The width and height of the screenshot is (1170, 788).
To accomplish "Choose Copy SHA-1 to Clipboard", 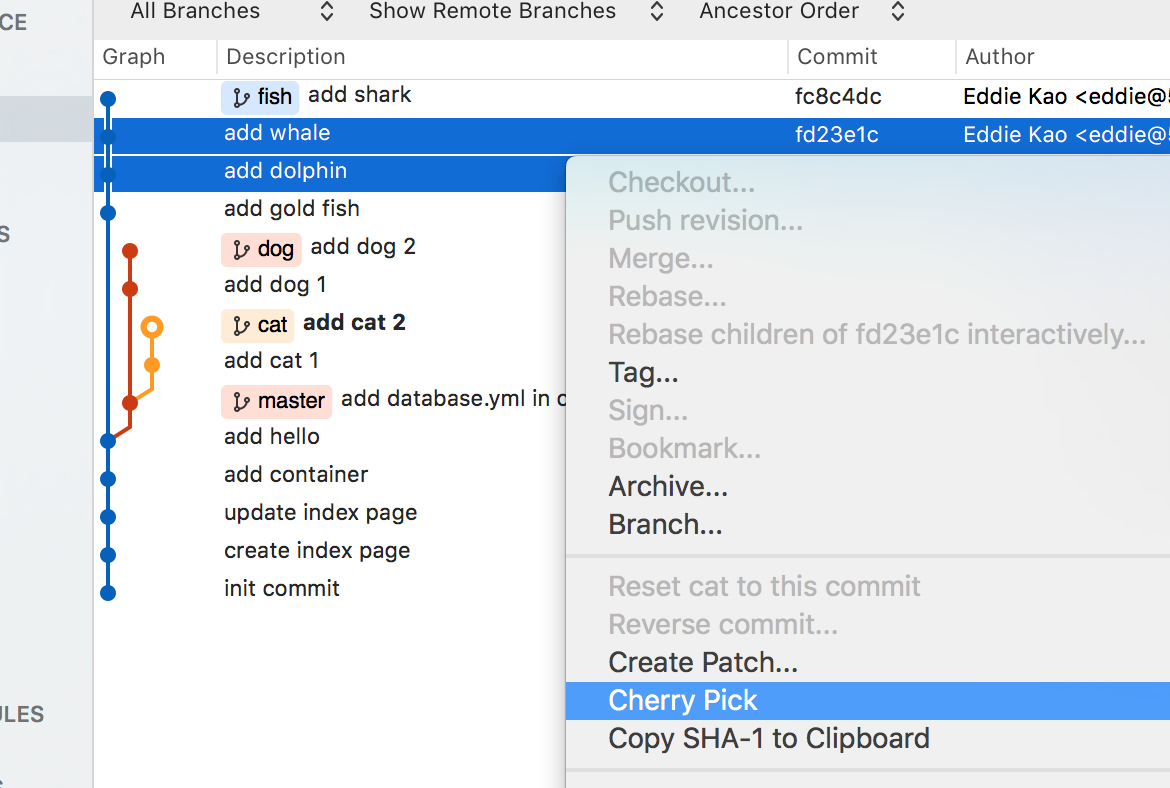I will pyautogui.click(x=768, y=739).
